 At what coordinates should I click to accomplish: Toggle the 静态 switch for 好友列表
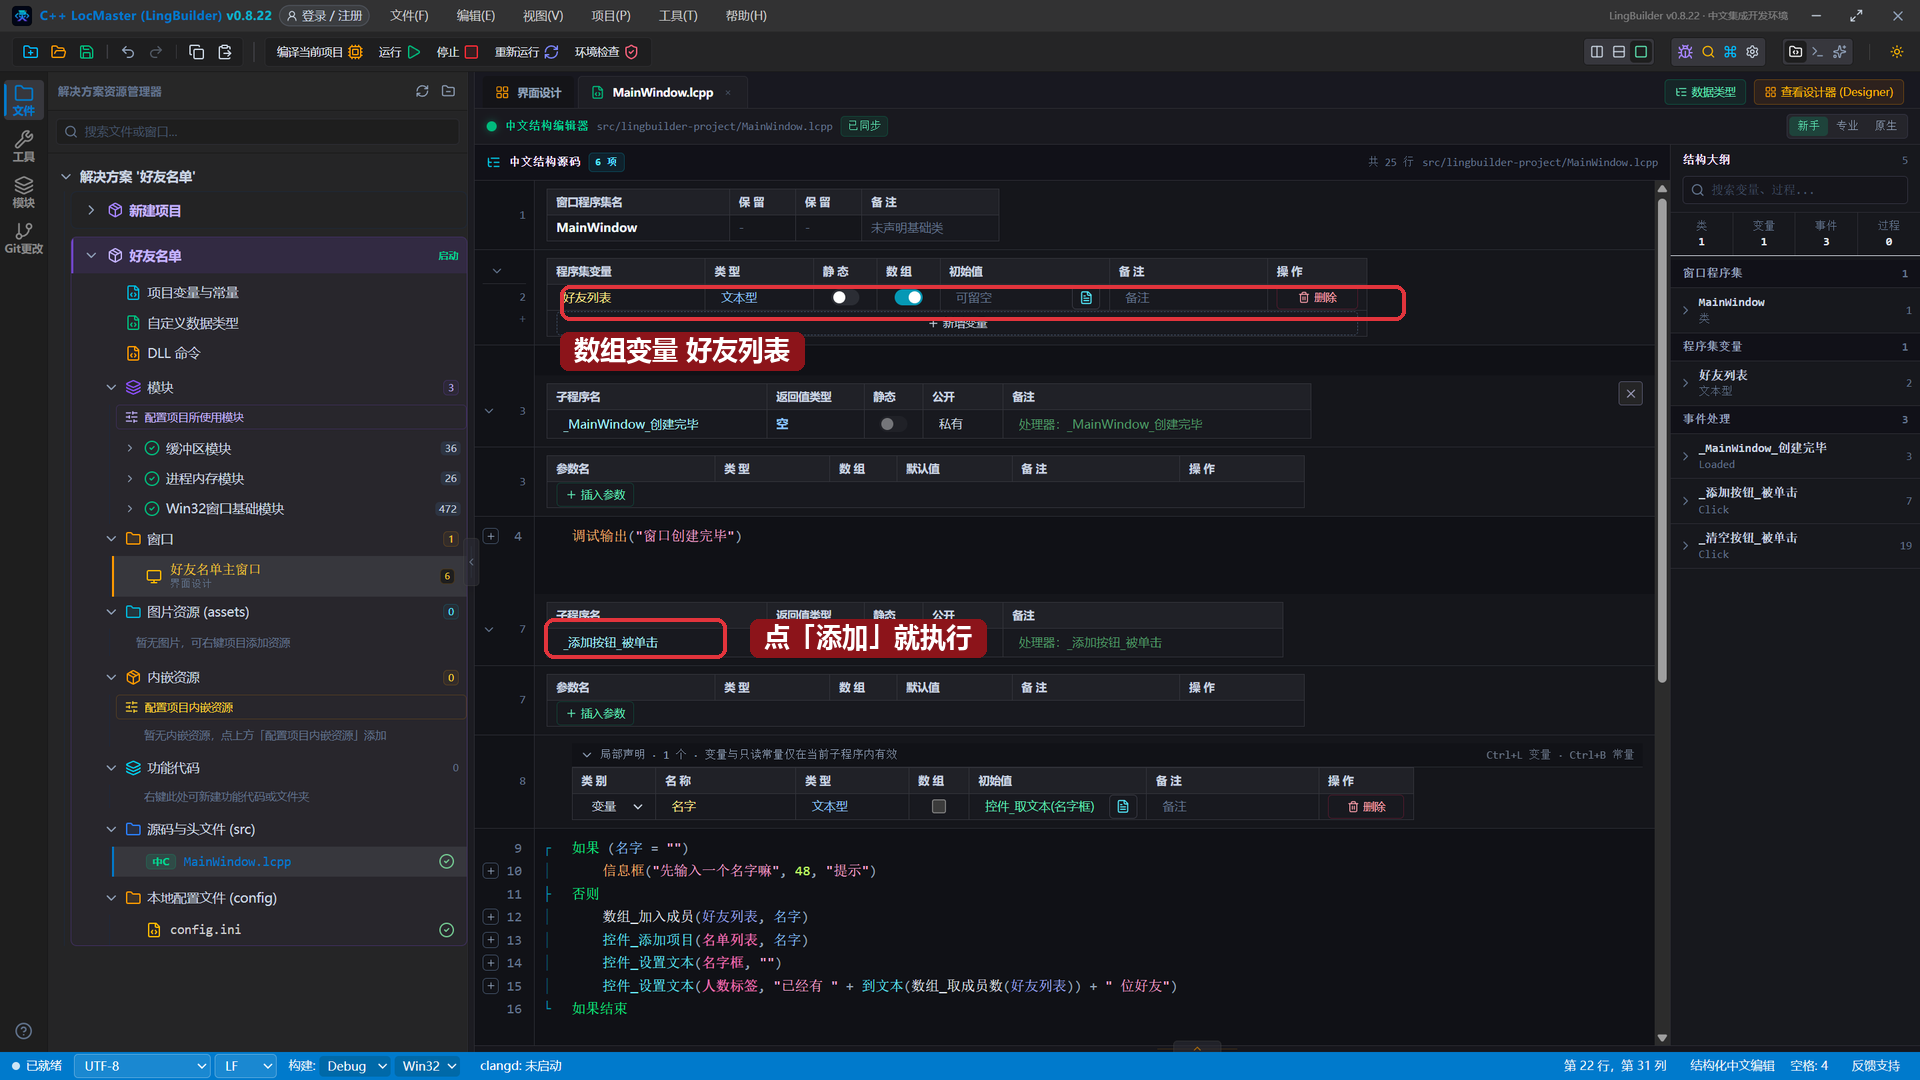(x=844, y=298)
